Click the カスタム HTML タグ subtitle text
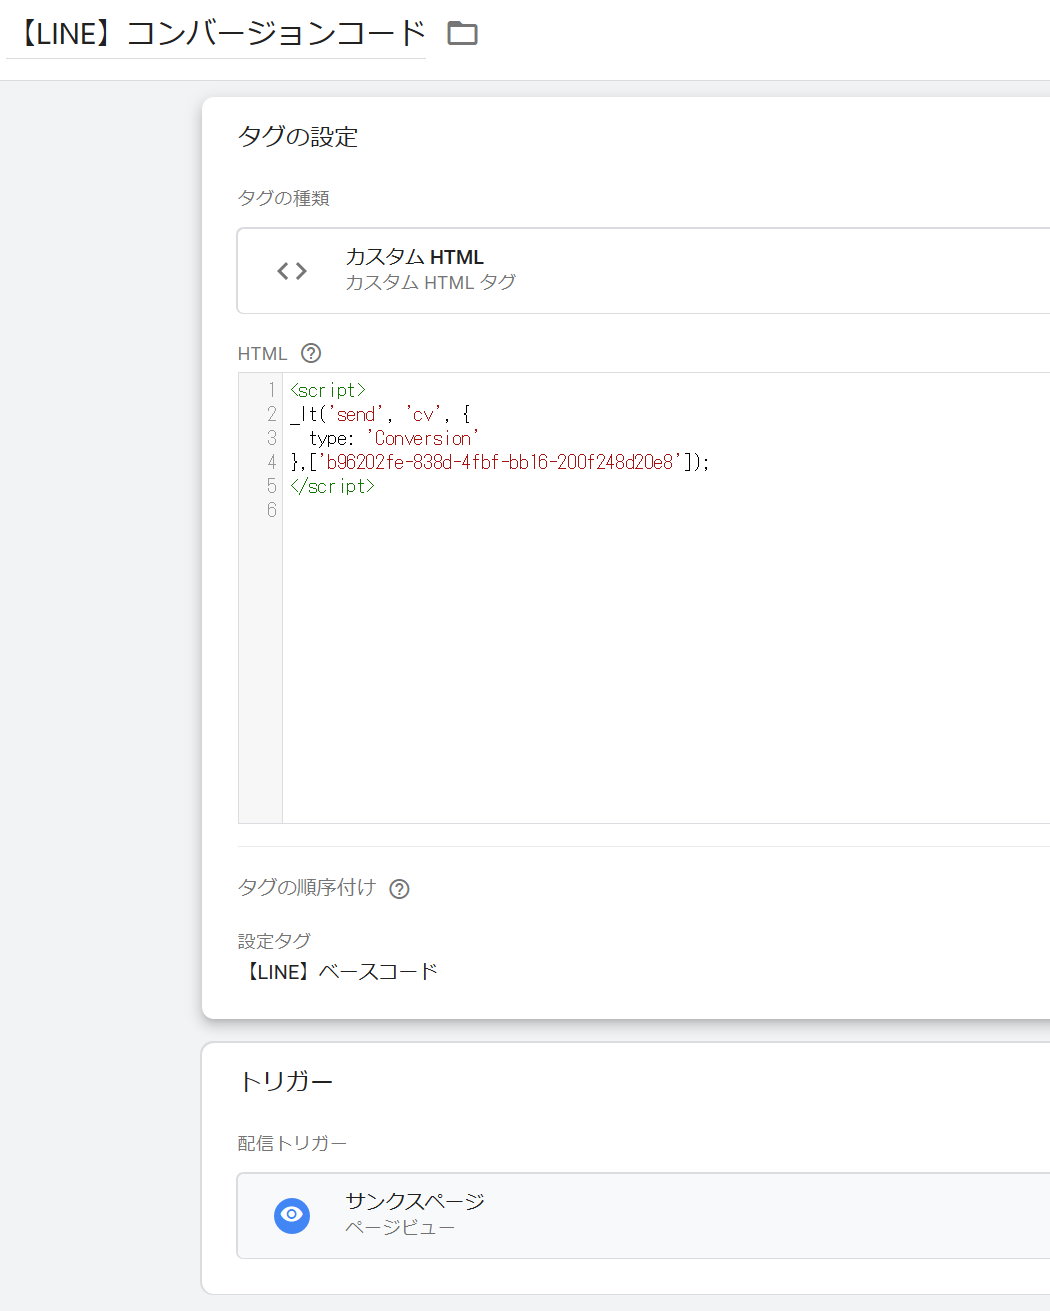1050x1311 pixels. 430,283
